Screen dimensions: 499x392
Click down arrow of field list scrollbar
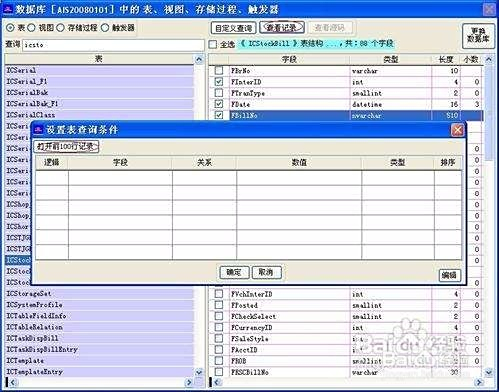coord(489,372)
